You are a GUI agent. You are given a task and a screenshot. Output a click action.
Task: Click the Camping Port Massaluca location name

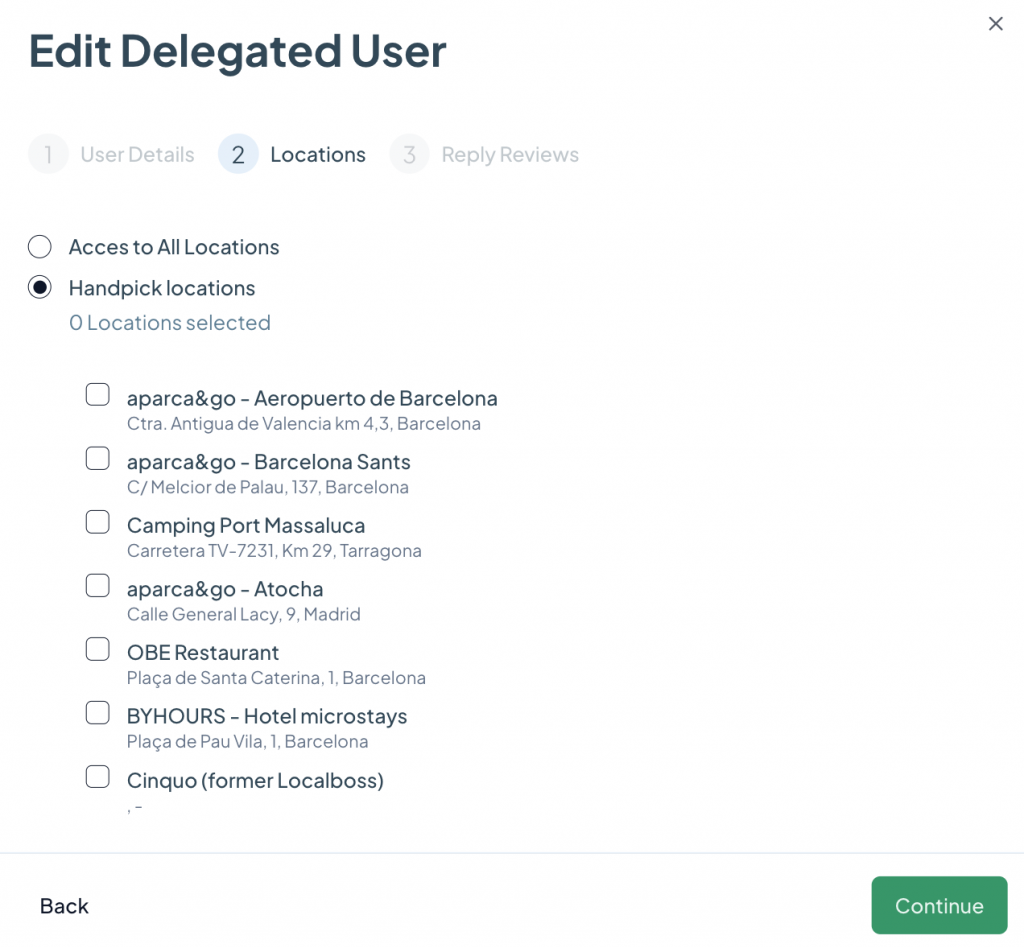245,526
